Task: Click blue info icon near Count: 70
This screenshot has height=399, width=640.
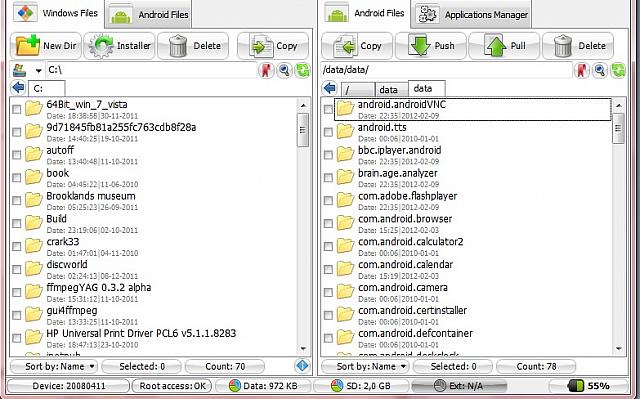Action: coord(302,366)
